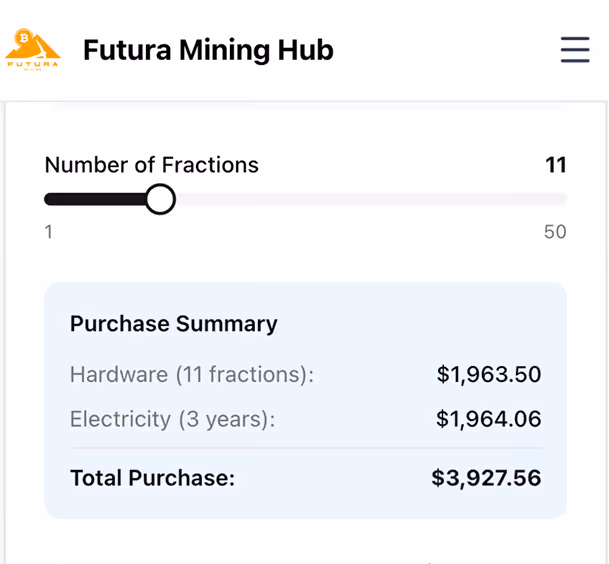This screenshot has height=564, width=609.
Task: Click the current fractions value 11
Action: point(556,165)
